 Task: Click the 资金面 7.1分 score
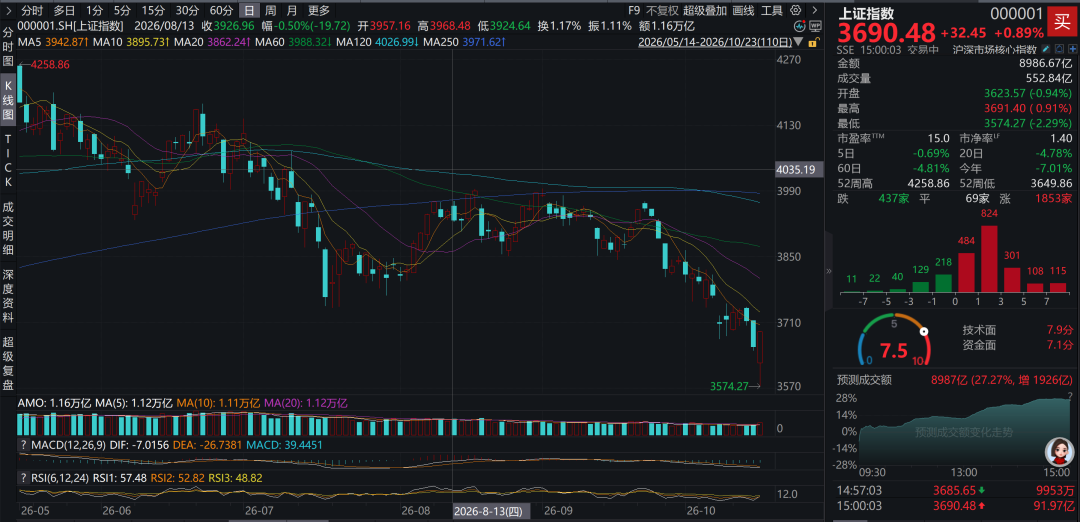coord(1017,345)
